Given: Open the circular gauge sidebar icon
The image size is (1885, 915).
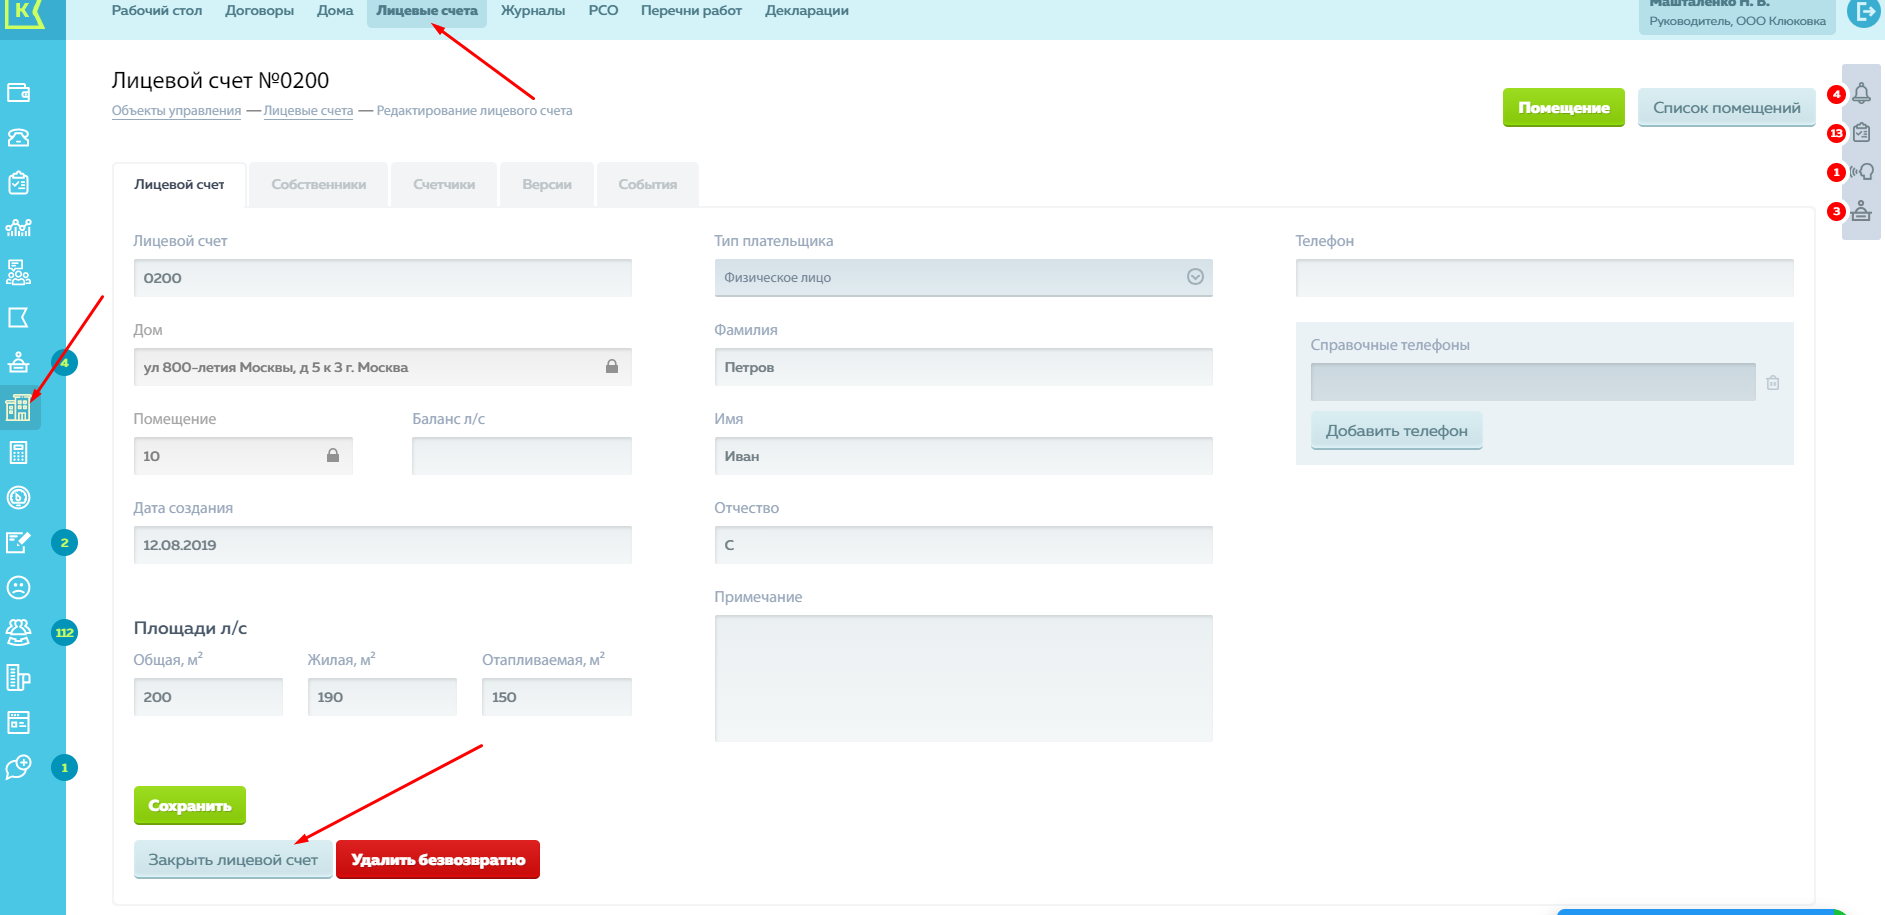Looking at the screenshot, I should click(19, 498).
